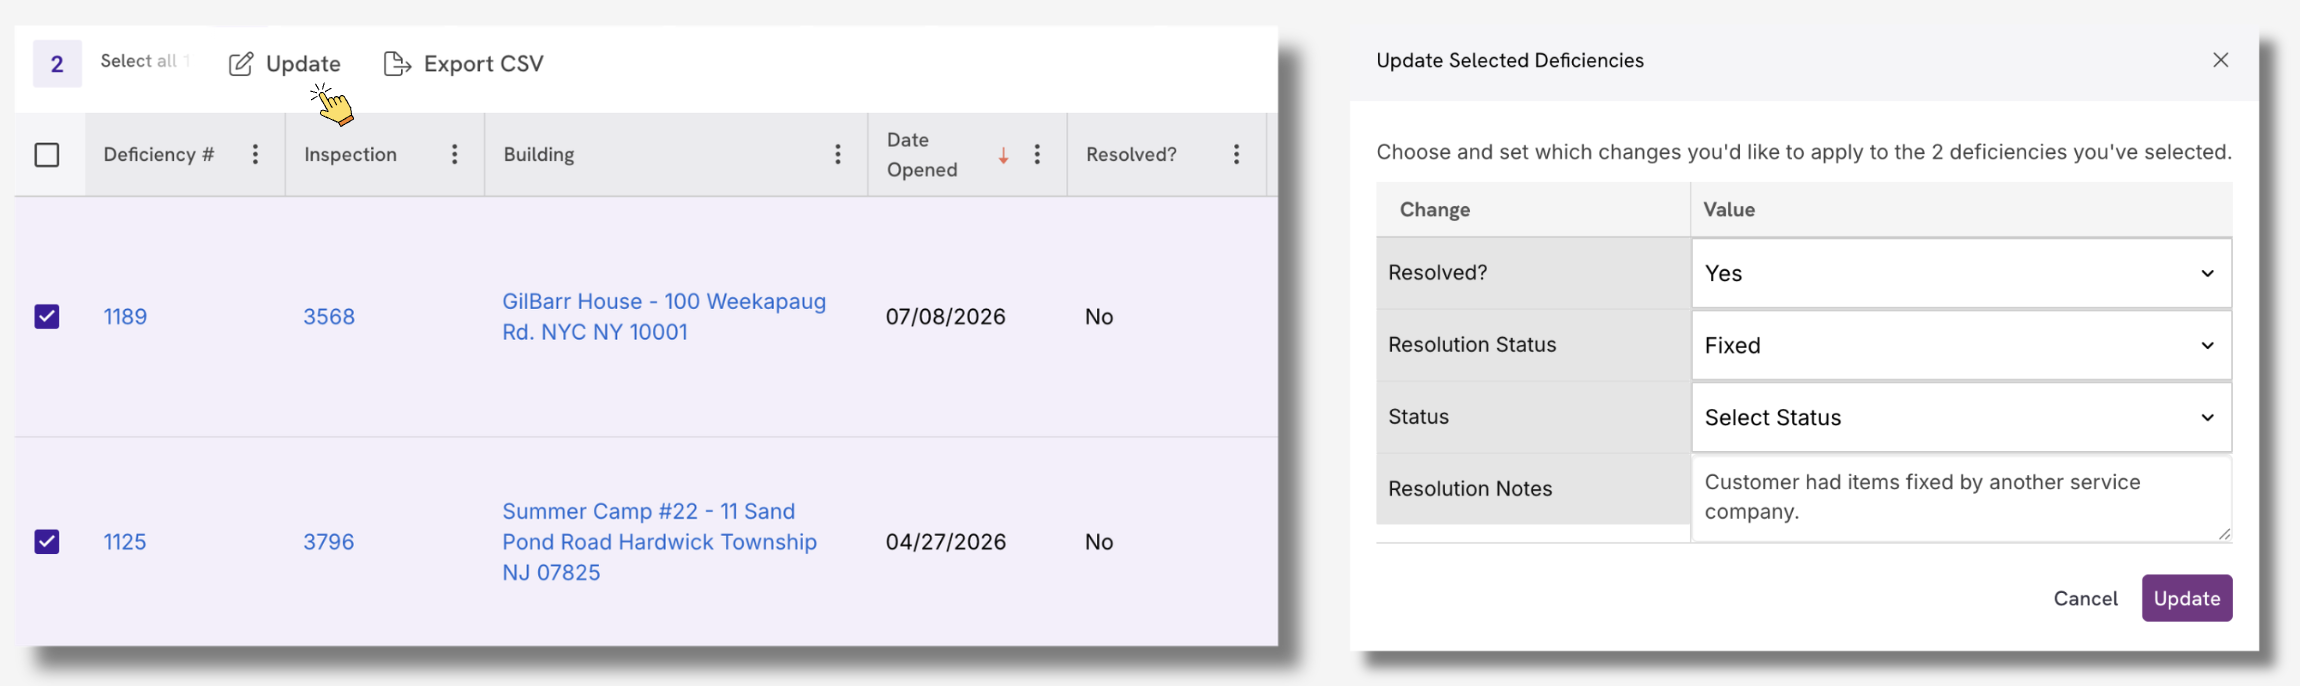Click Resolved value No for deficiency 1189
This screenshot has width=2300, height=686.
click(1099, 317)
